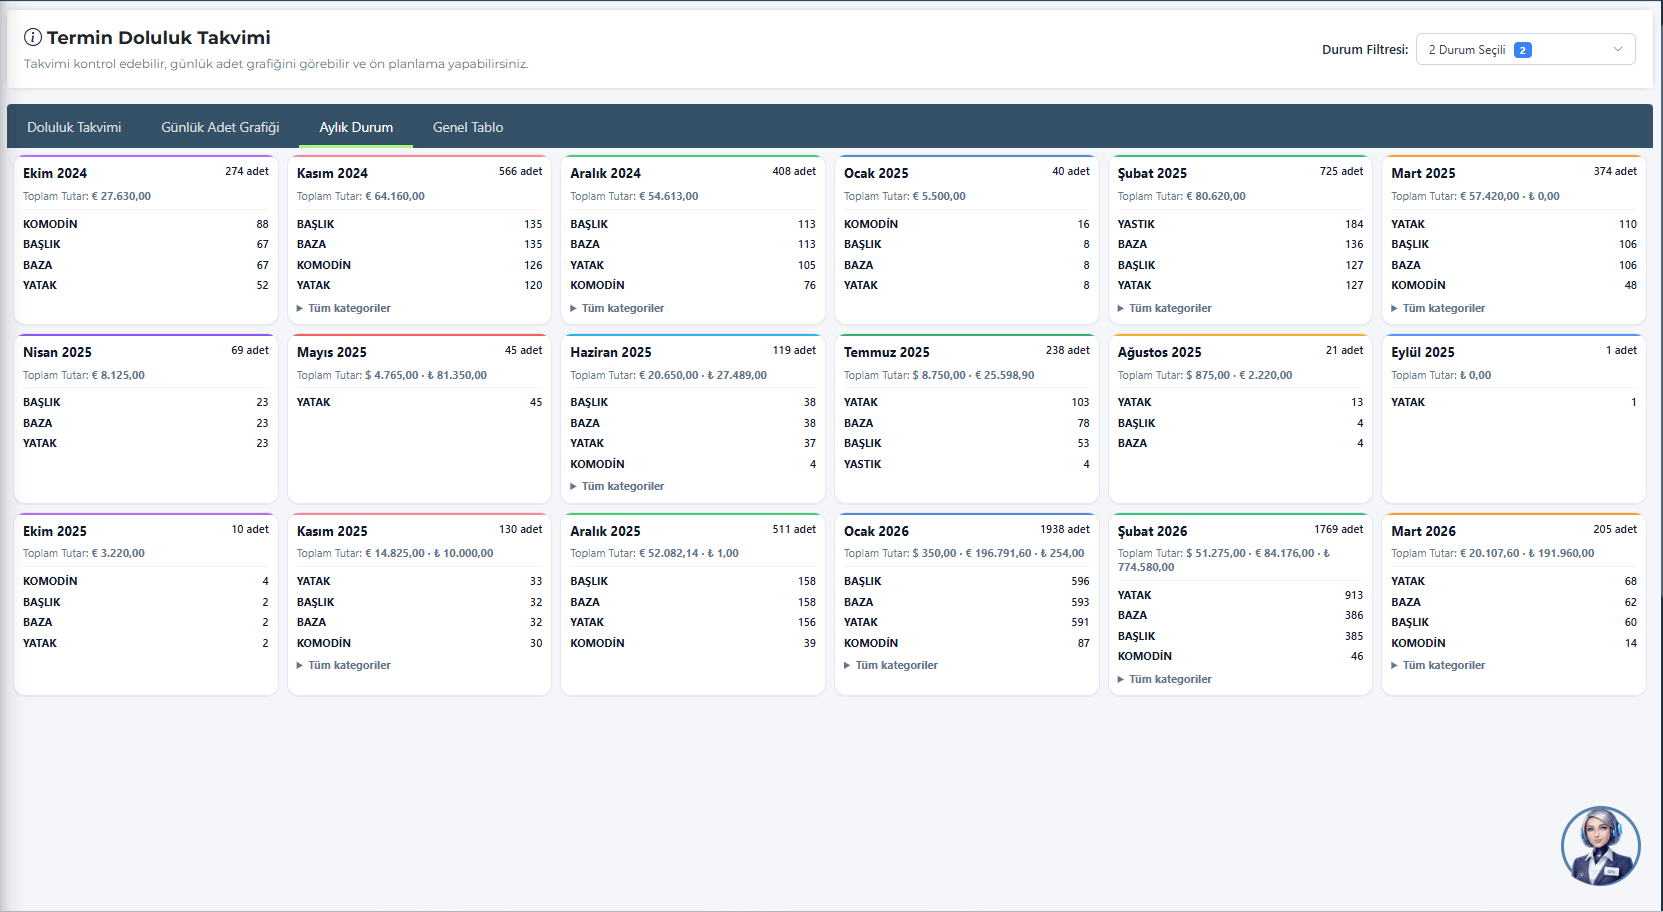Expand Tüm kategoriler under Aralık 2024
Viewport: 1663px width, 912px height.
pyautogui.click(x=622, y=308)
